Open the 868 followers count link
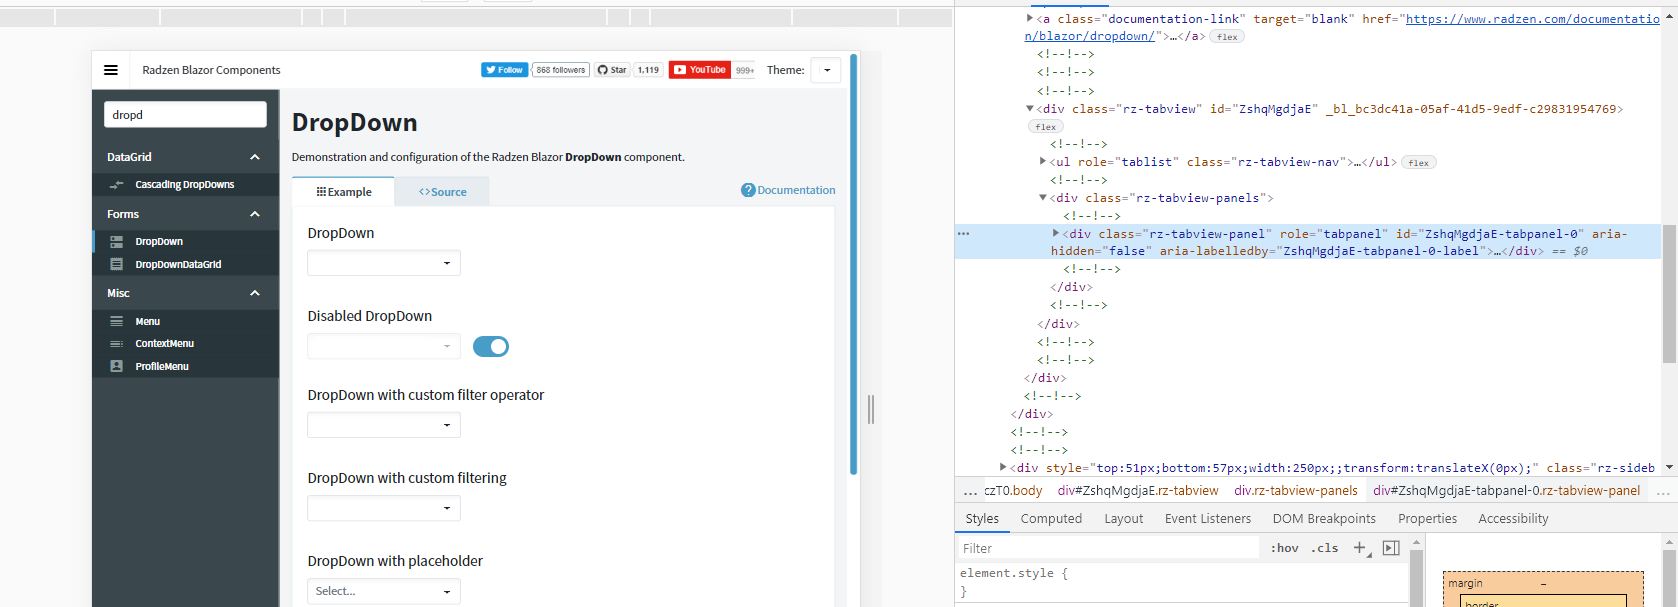 (561, 70)
